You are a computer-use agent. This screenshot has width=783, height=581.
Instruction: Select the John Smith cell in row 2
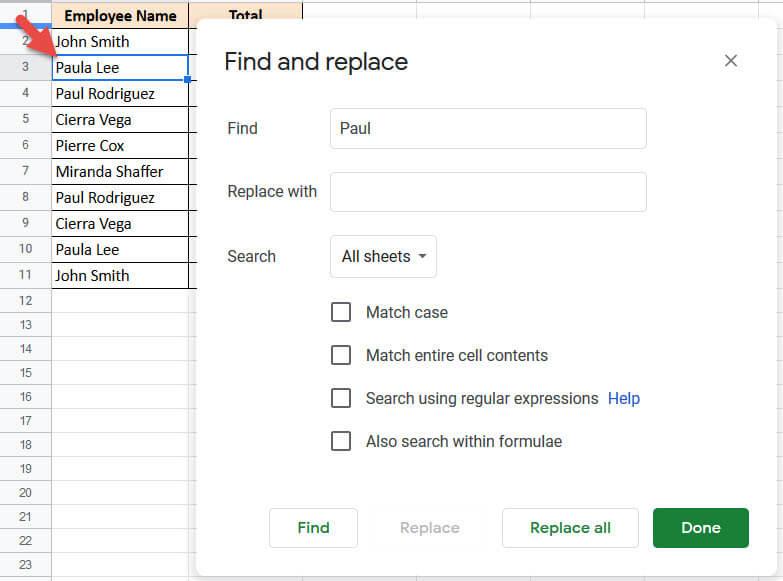pyautogui.click(x=120, y=41)
